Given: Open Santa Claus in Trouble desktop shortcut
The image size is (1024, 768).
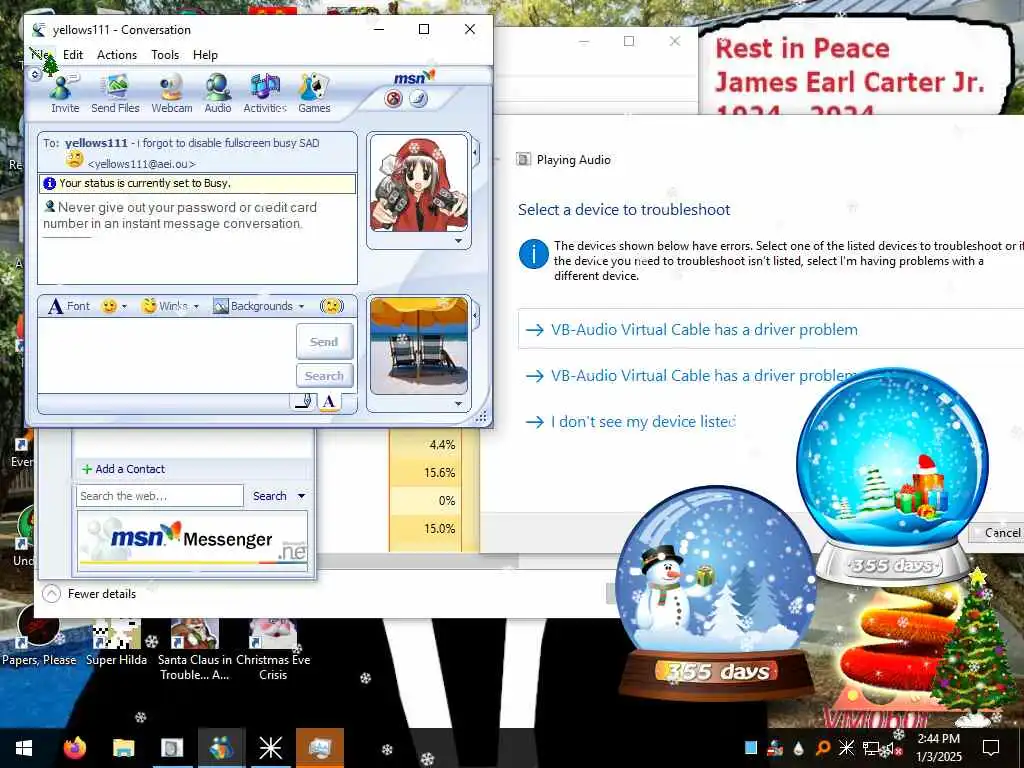Looking at the screenshot, I should pyautogui.click(x=195, y=650).
